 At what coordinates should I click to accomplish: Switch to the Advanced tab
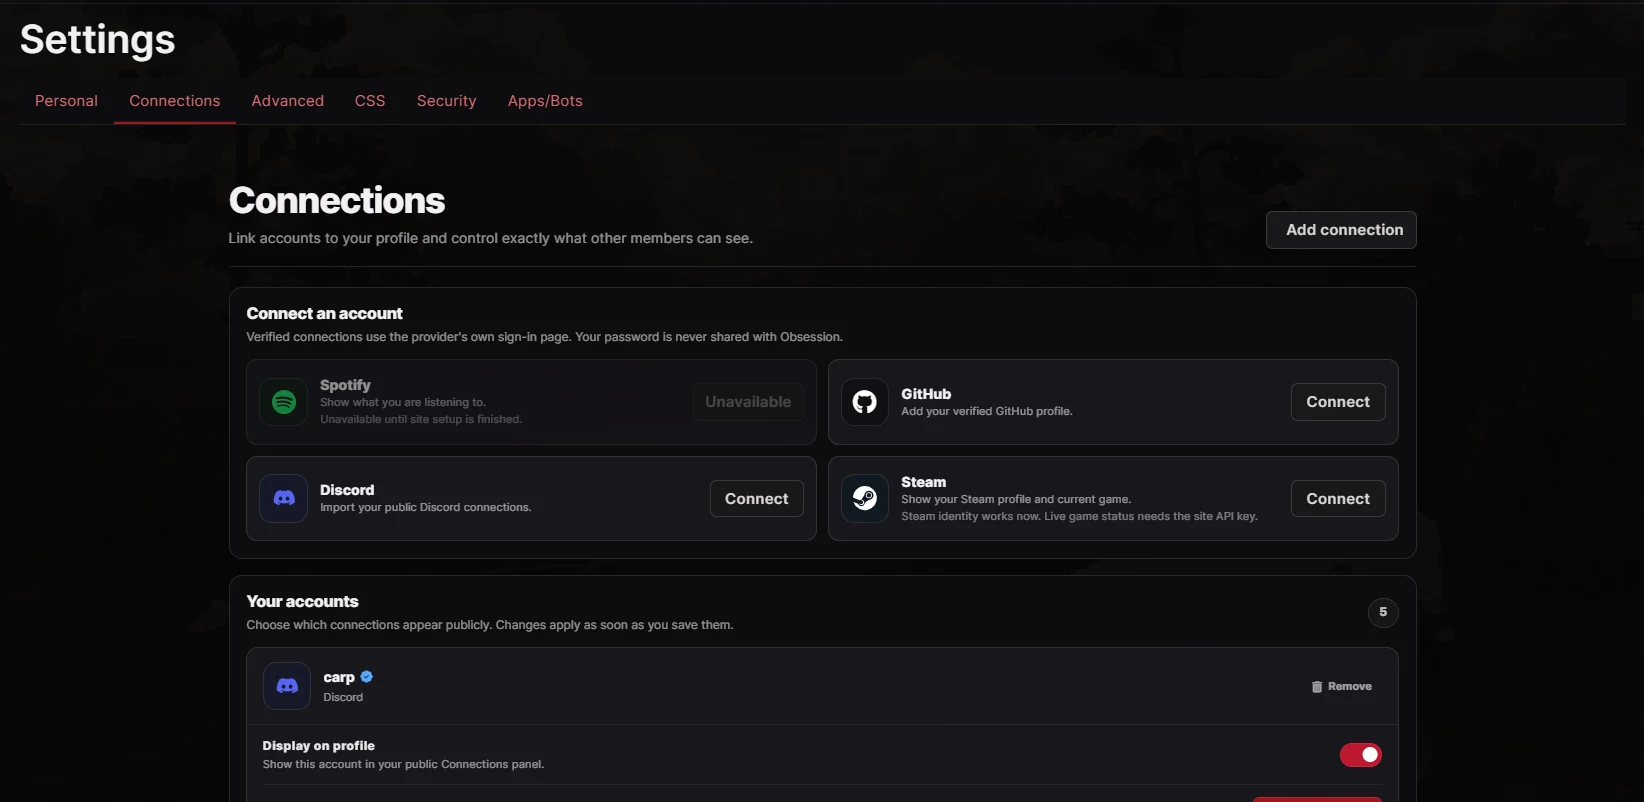[x=288, y=101]
